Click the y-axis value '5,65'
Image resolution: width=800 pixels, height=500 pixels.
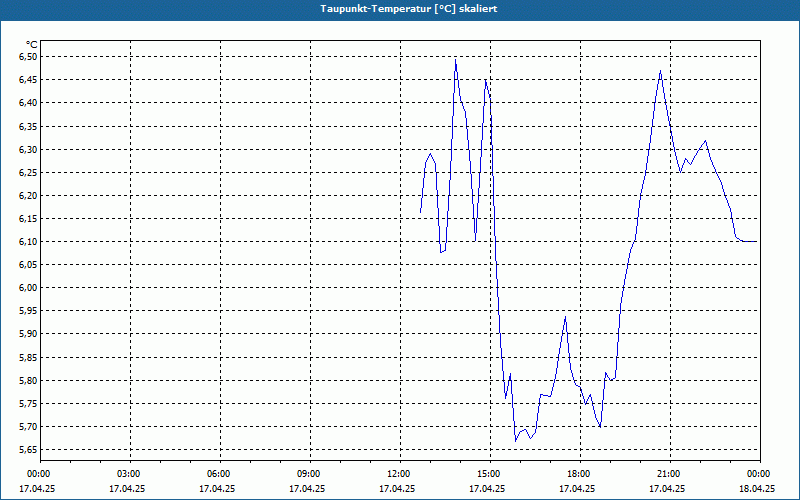coord(28,449)
